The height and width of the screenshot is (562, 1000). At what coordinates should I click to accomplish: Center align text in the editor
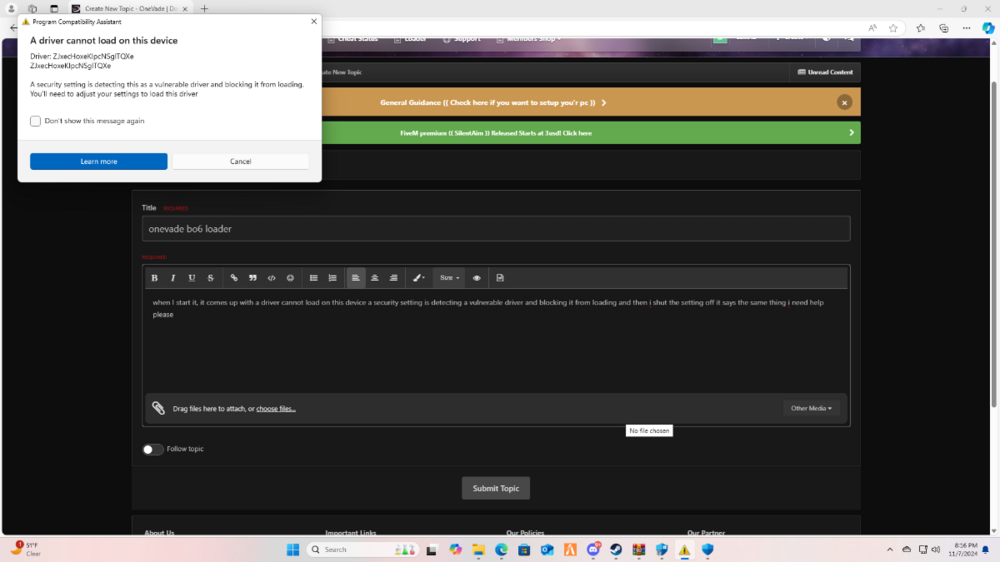[375, 278]
